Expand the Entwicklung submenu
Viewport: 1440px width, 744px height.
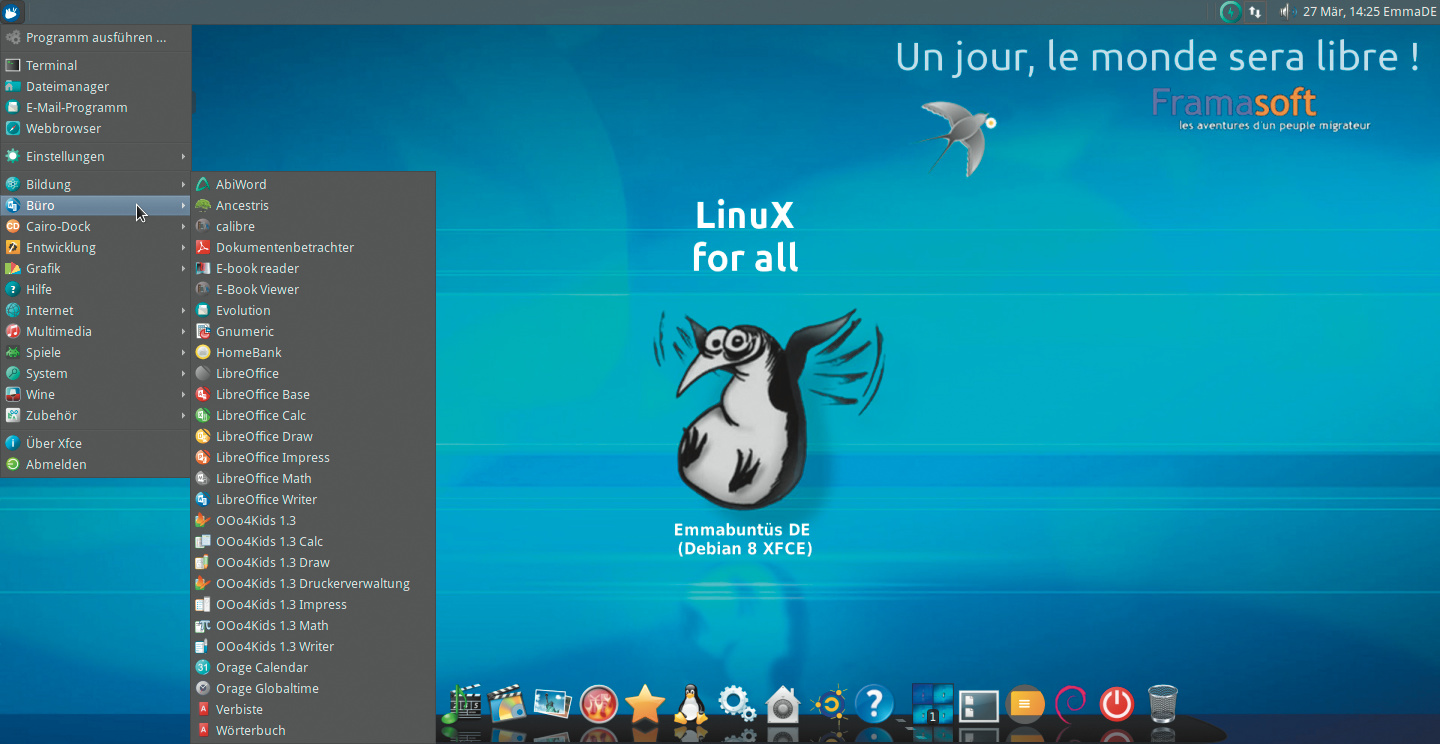tap(96, 247)
